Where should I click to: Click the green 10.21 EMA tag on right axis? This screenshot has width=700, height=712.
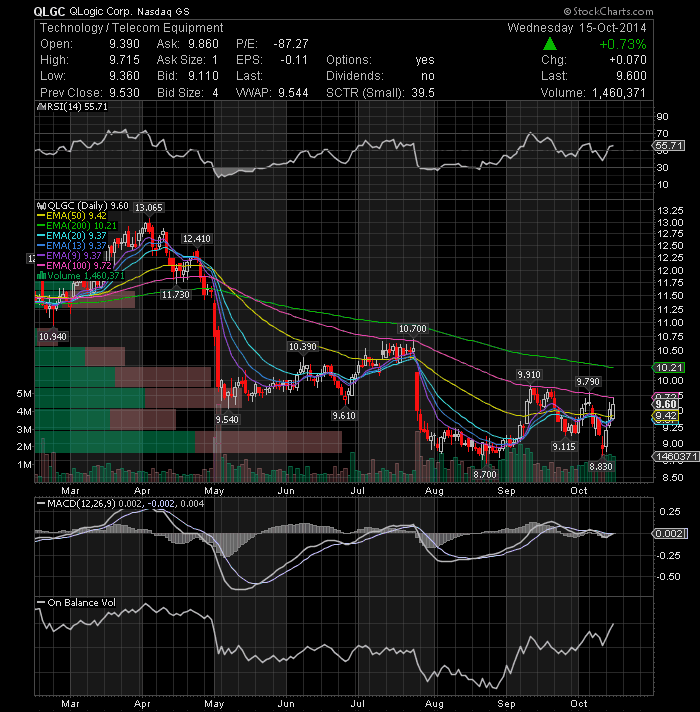point(669,367)
